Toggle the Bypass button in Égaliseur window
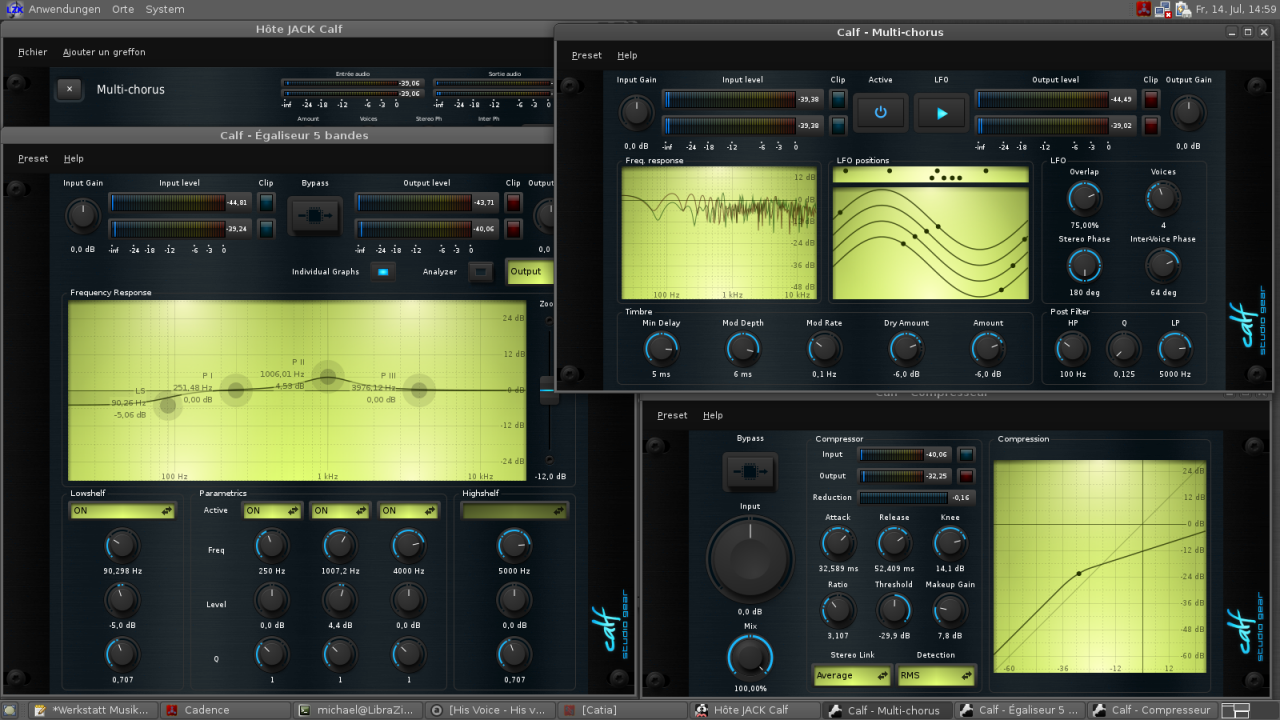 (315, 216)
